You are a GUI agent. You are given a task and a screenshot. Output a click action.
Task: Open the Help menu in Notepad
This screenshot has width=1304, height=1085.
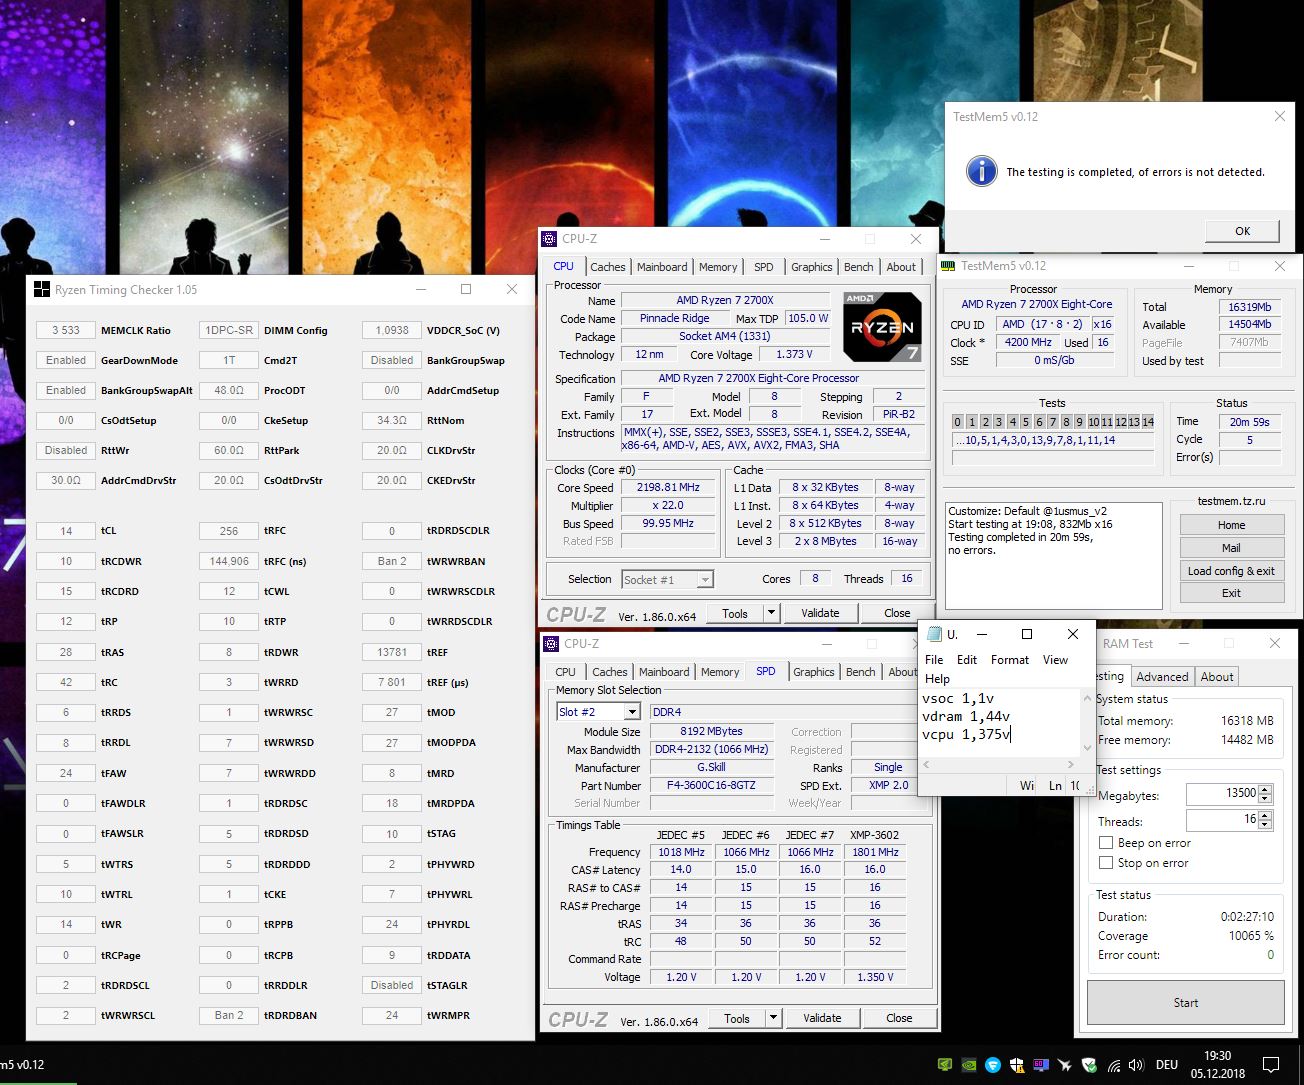tap(937, 679)
